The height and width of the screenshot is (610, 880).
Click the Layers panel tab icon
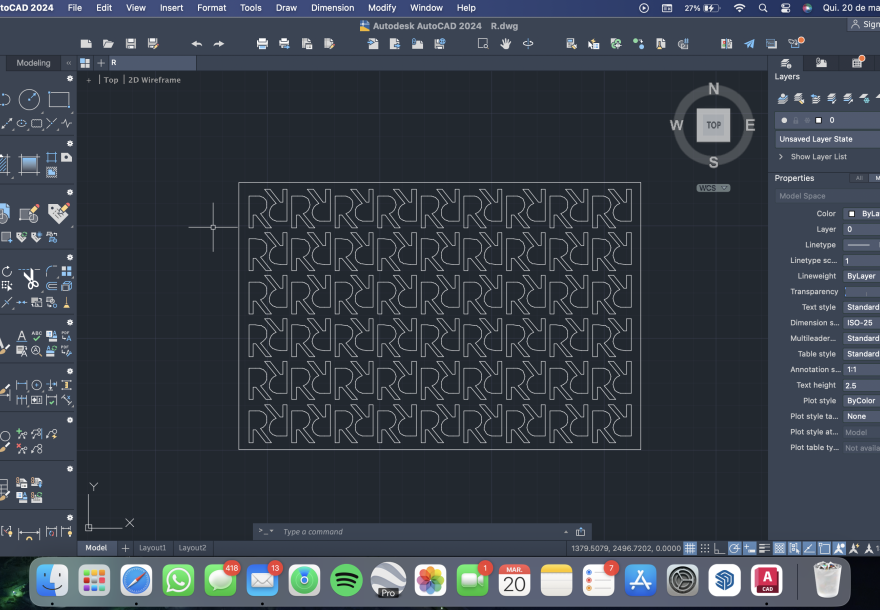pyautogui.click(x=786, y=63)
